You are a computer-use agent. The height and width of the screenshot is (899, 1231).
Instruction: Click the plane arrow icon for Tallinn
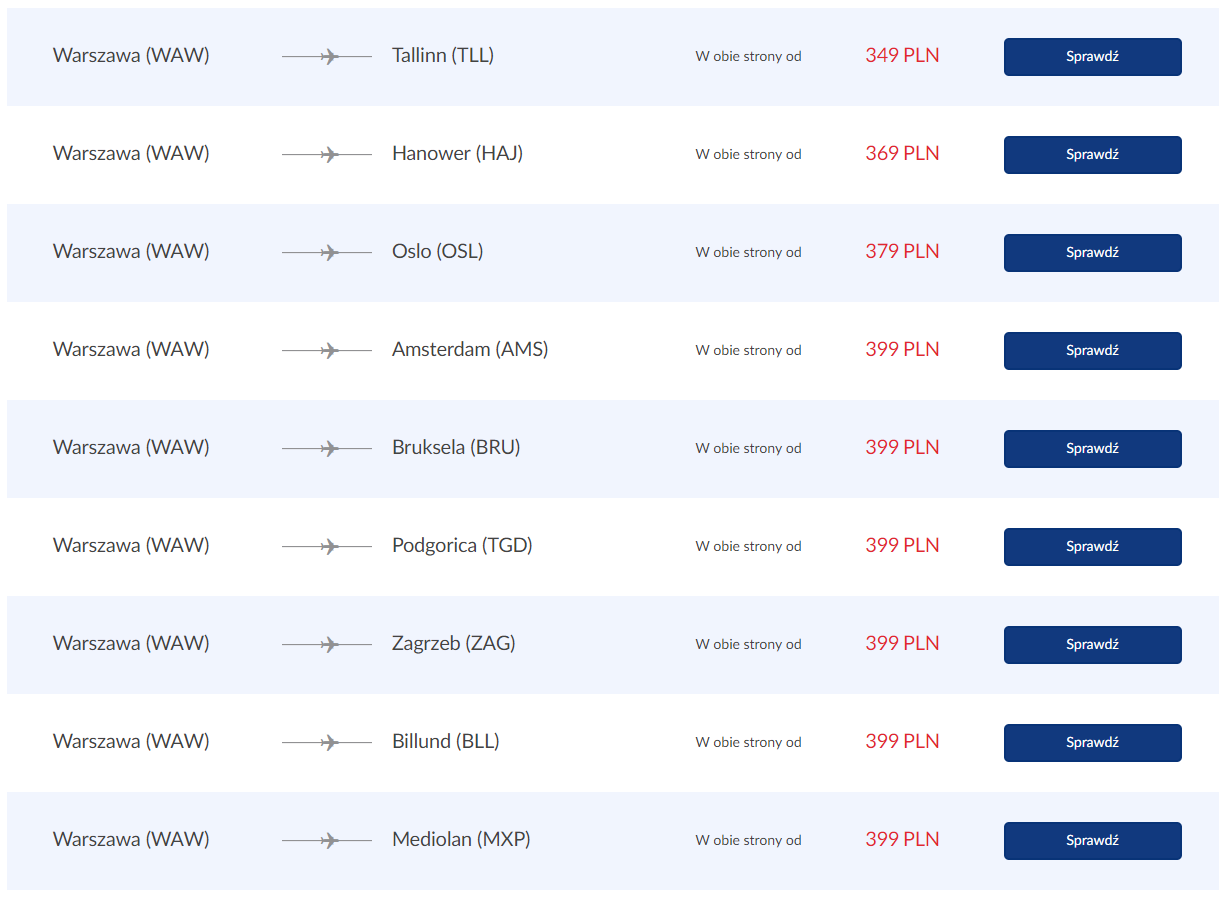pyautogui.click(x=327, y=57)
